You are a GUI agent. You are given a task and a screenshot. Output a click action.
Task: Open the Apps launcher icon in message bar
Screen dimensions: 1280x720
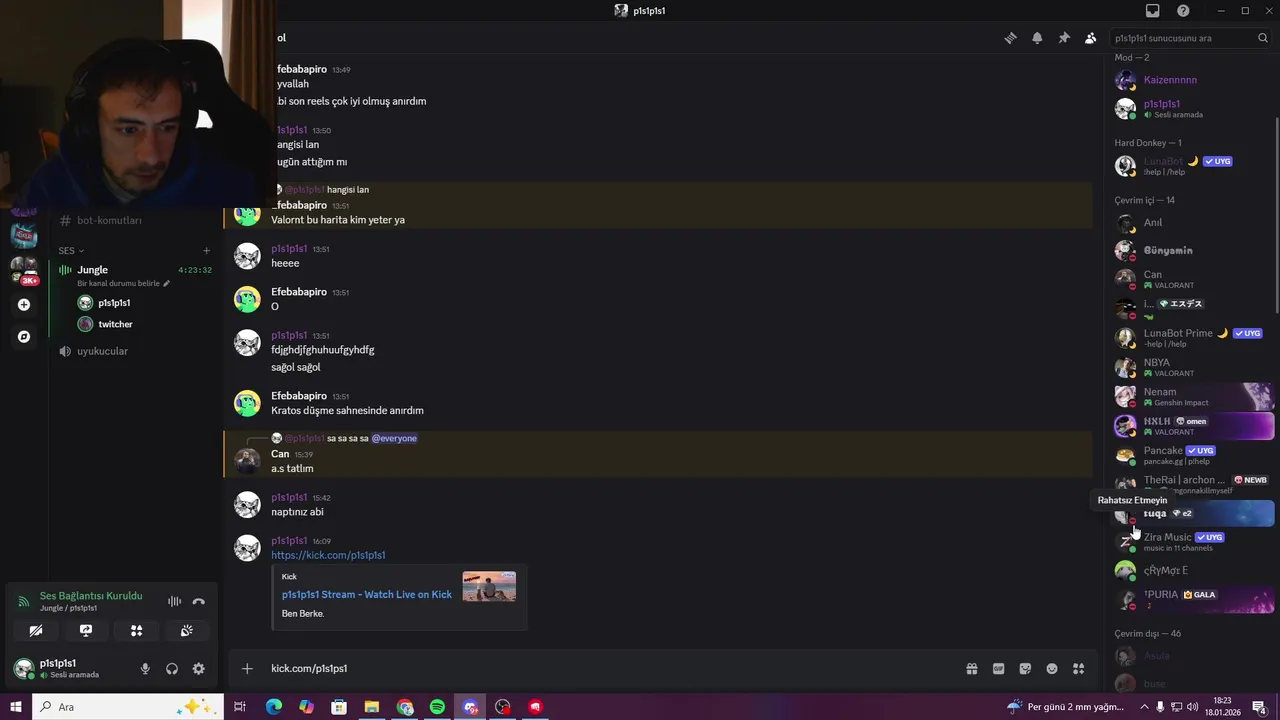[x=1078, y=669]
